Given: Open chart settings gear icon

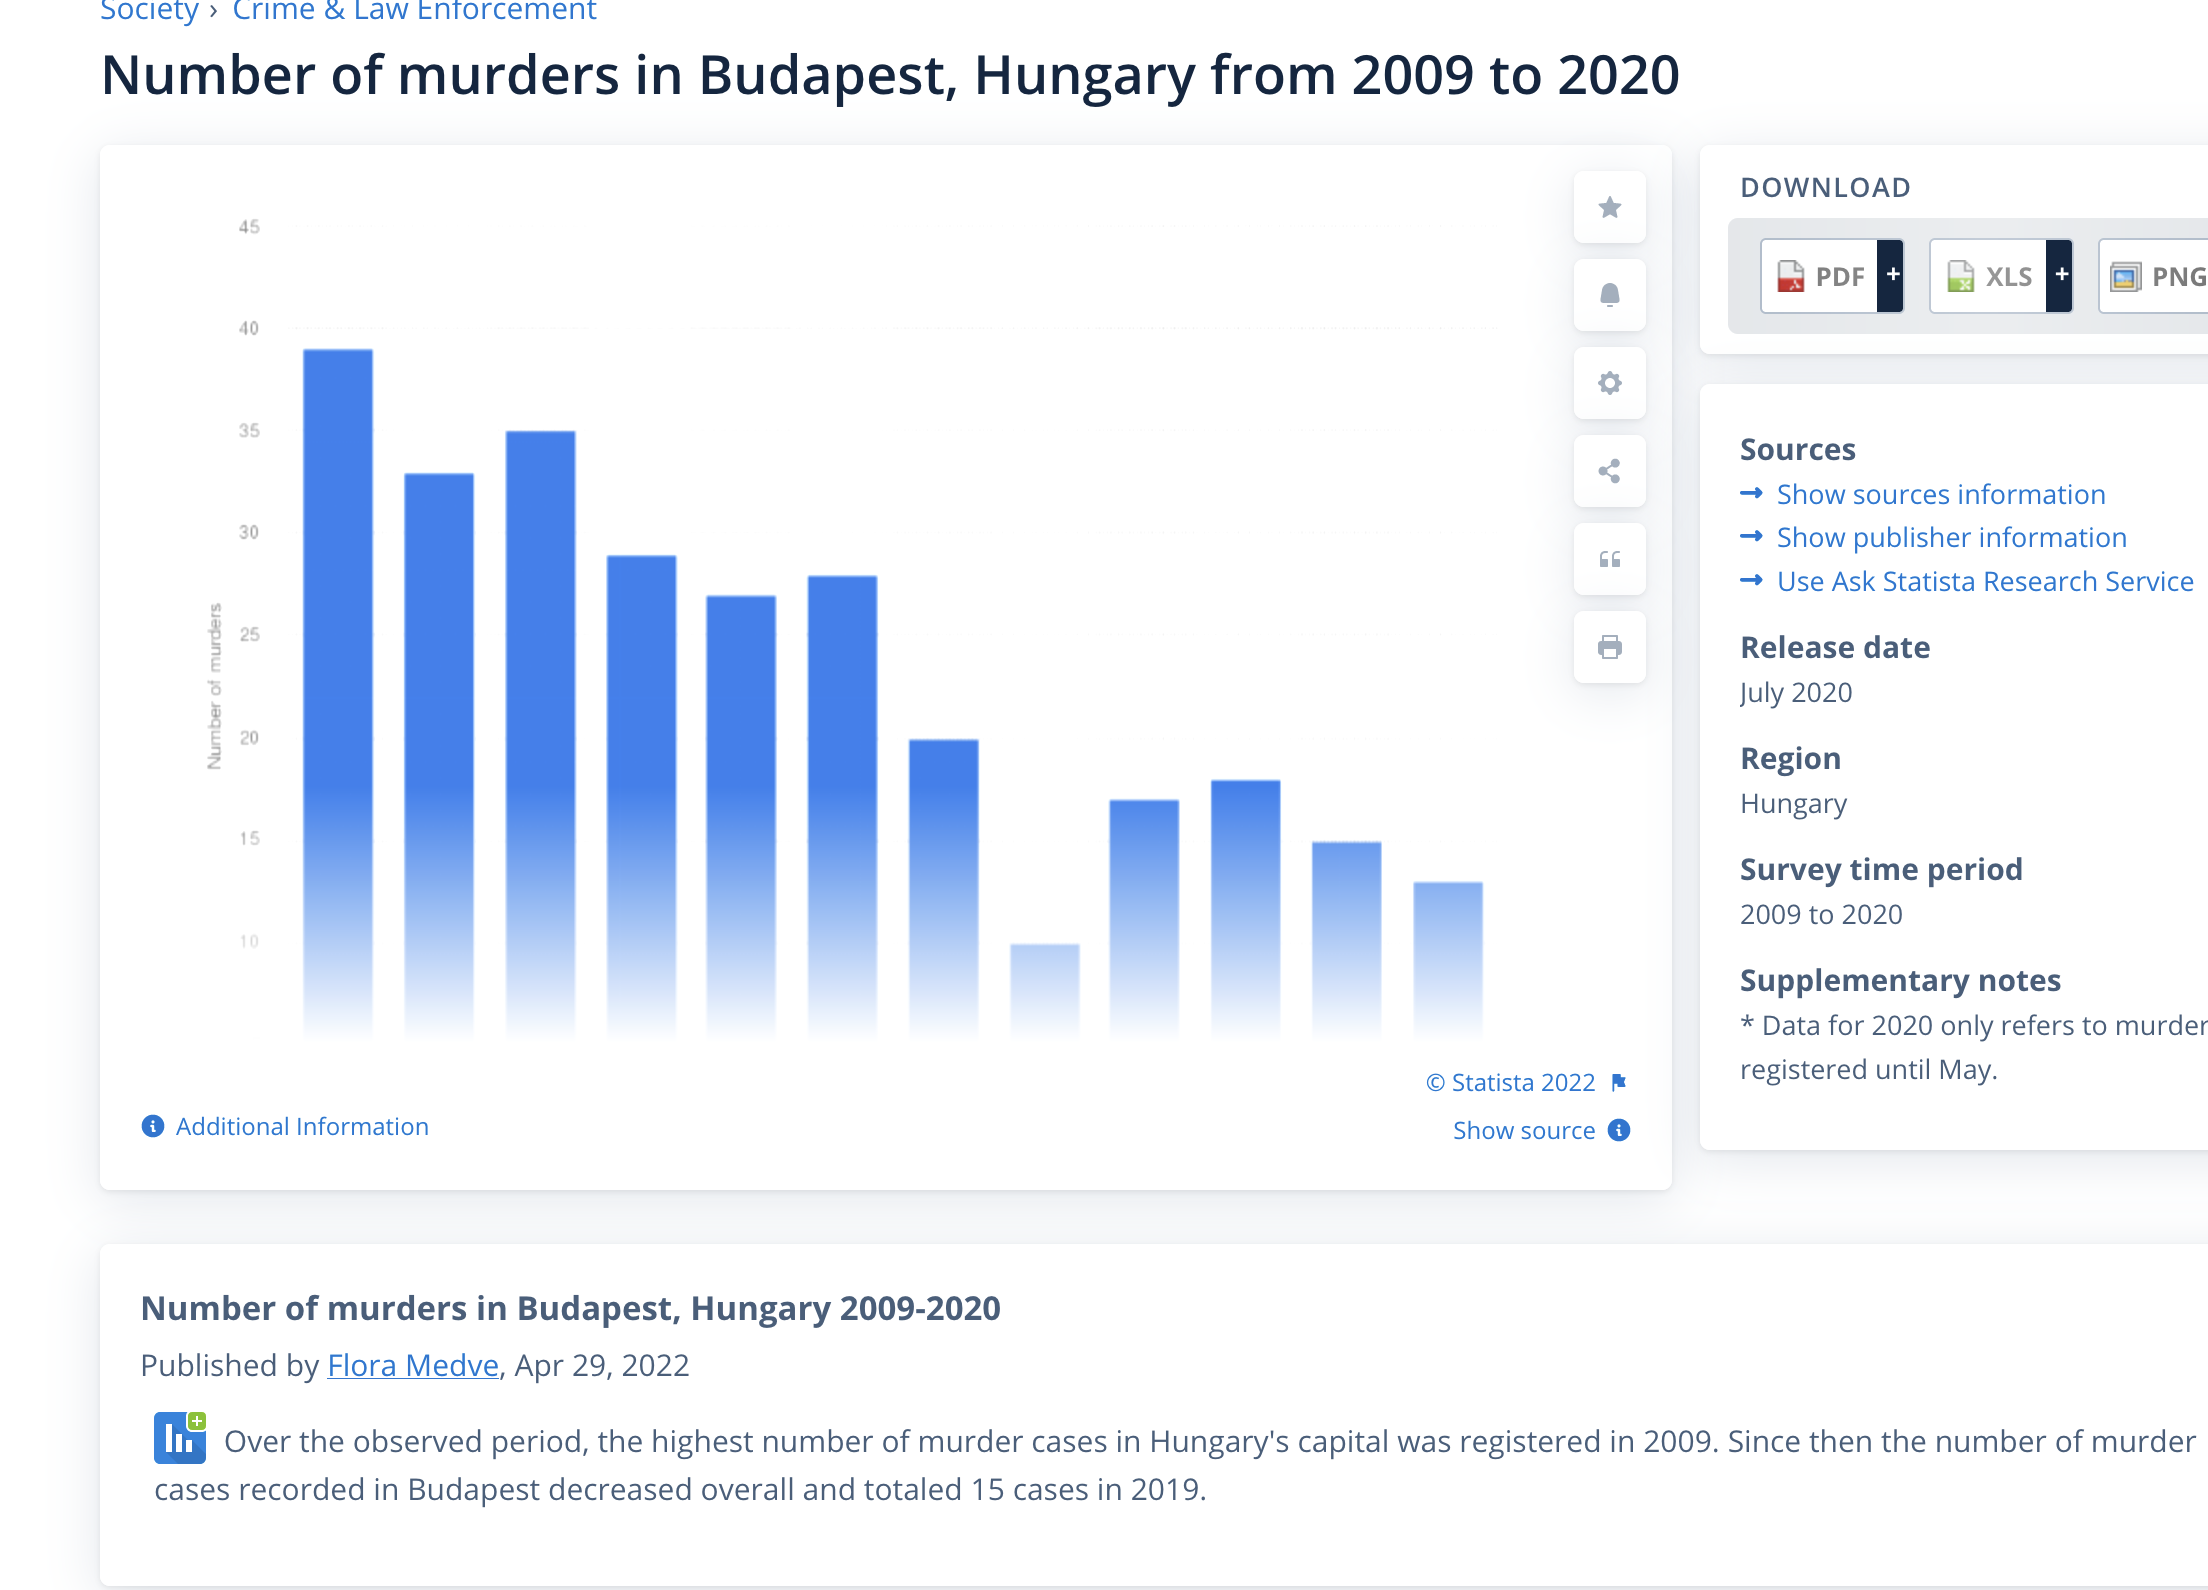Looking at the screenshot, I should pyautogui.click(x=1609, y=383).
